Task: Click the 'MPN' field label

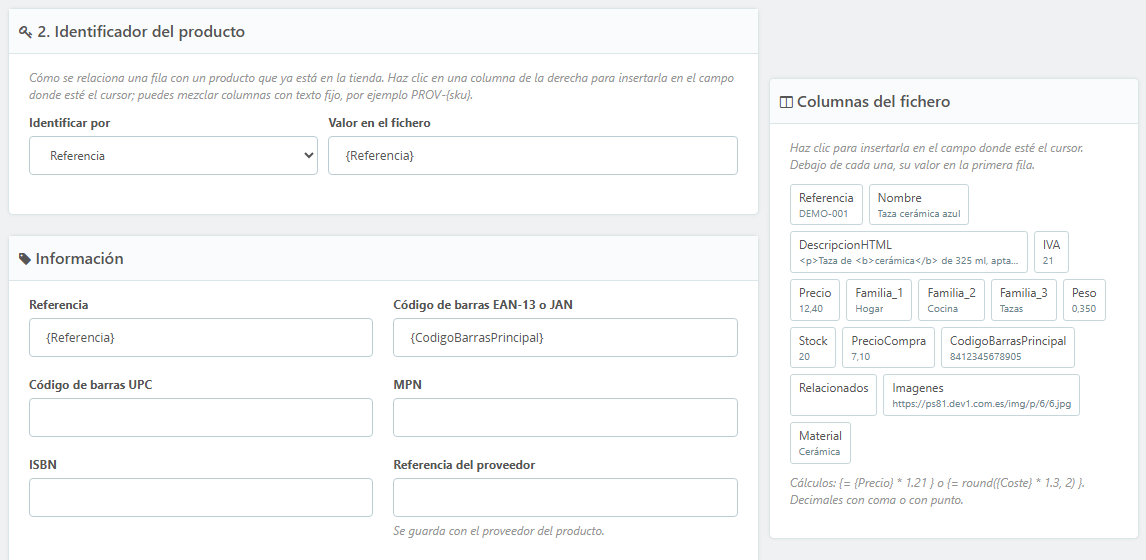Action: pos(407,385)
